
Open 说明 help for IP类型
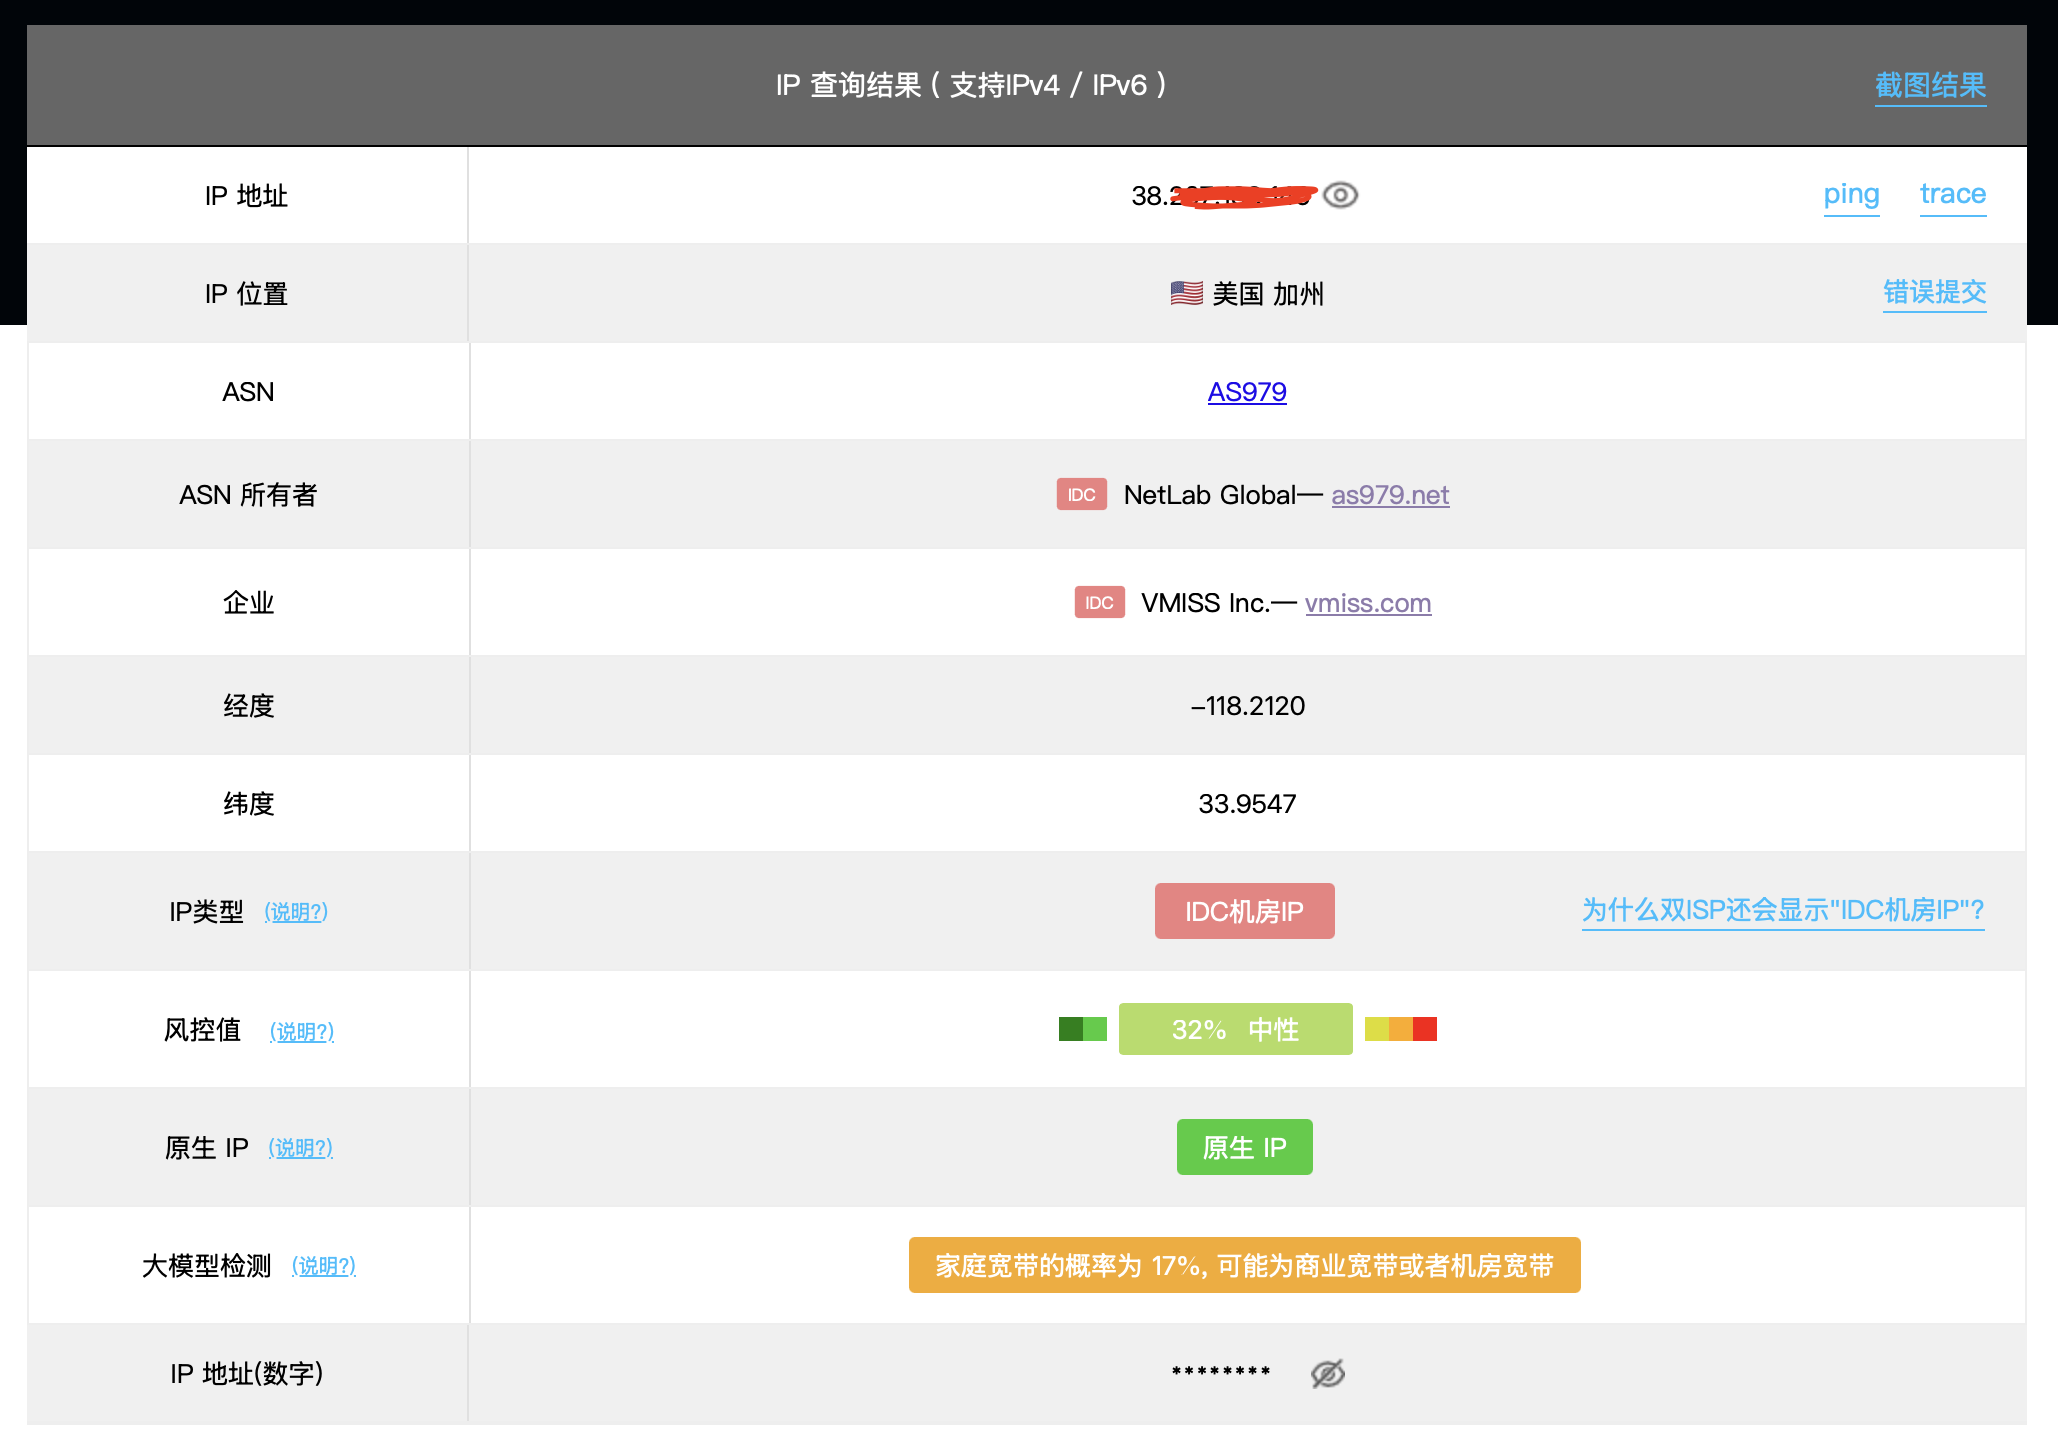(x=296, y=912)
